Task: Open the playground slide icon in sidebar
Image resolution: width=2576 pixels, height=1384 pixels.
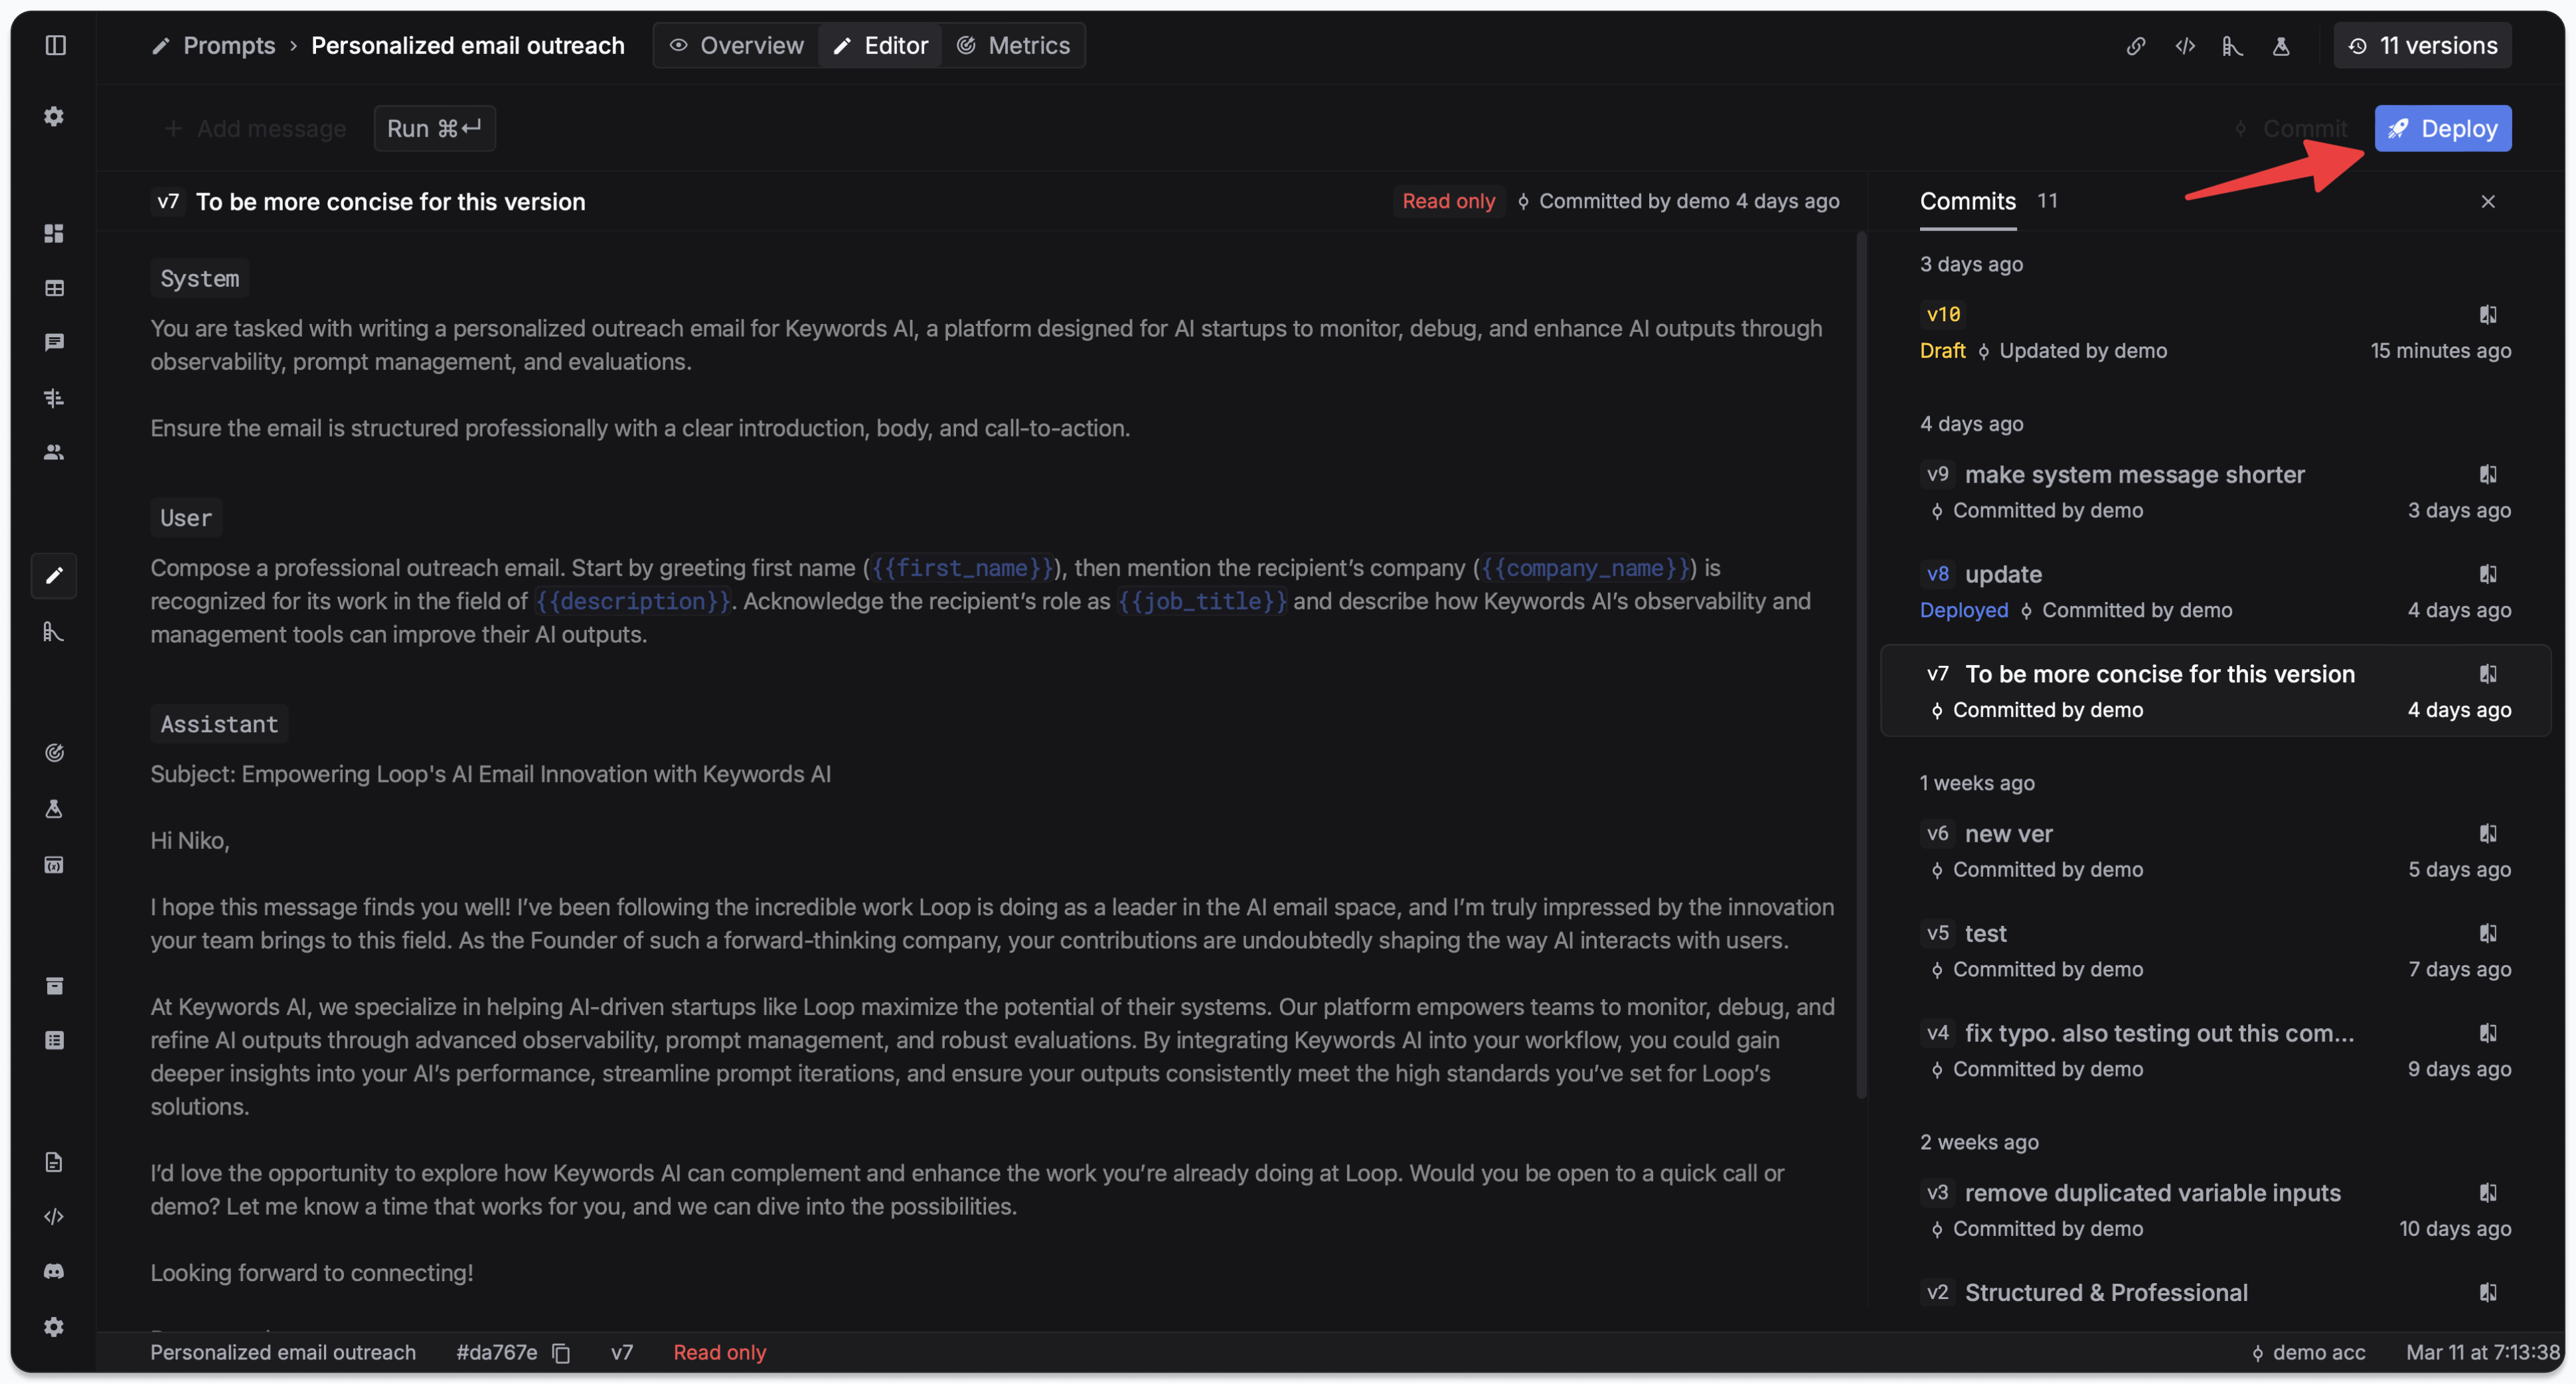Action: 54,631
